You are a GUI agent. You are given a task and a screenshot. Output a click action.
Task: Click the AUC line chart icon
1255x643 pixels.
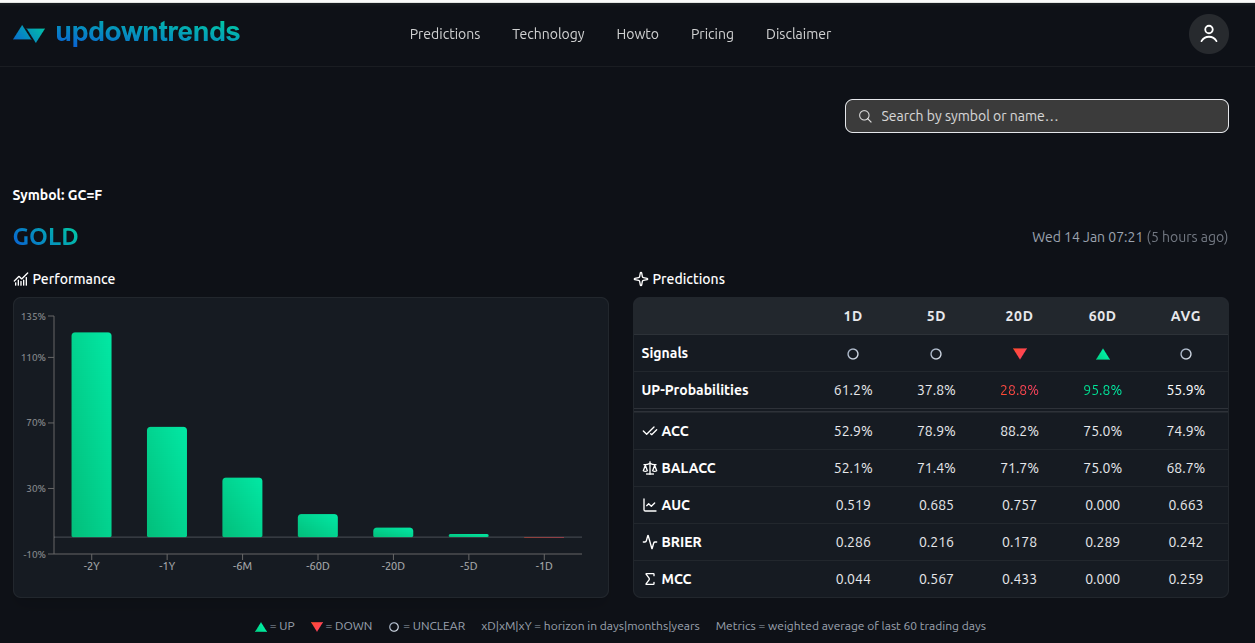coord(650,505)
